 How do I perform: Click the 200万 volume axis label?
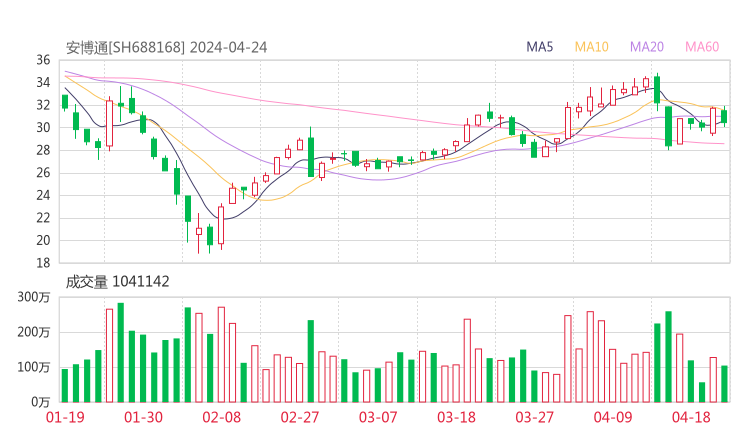click(x=34, y=332)
